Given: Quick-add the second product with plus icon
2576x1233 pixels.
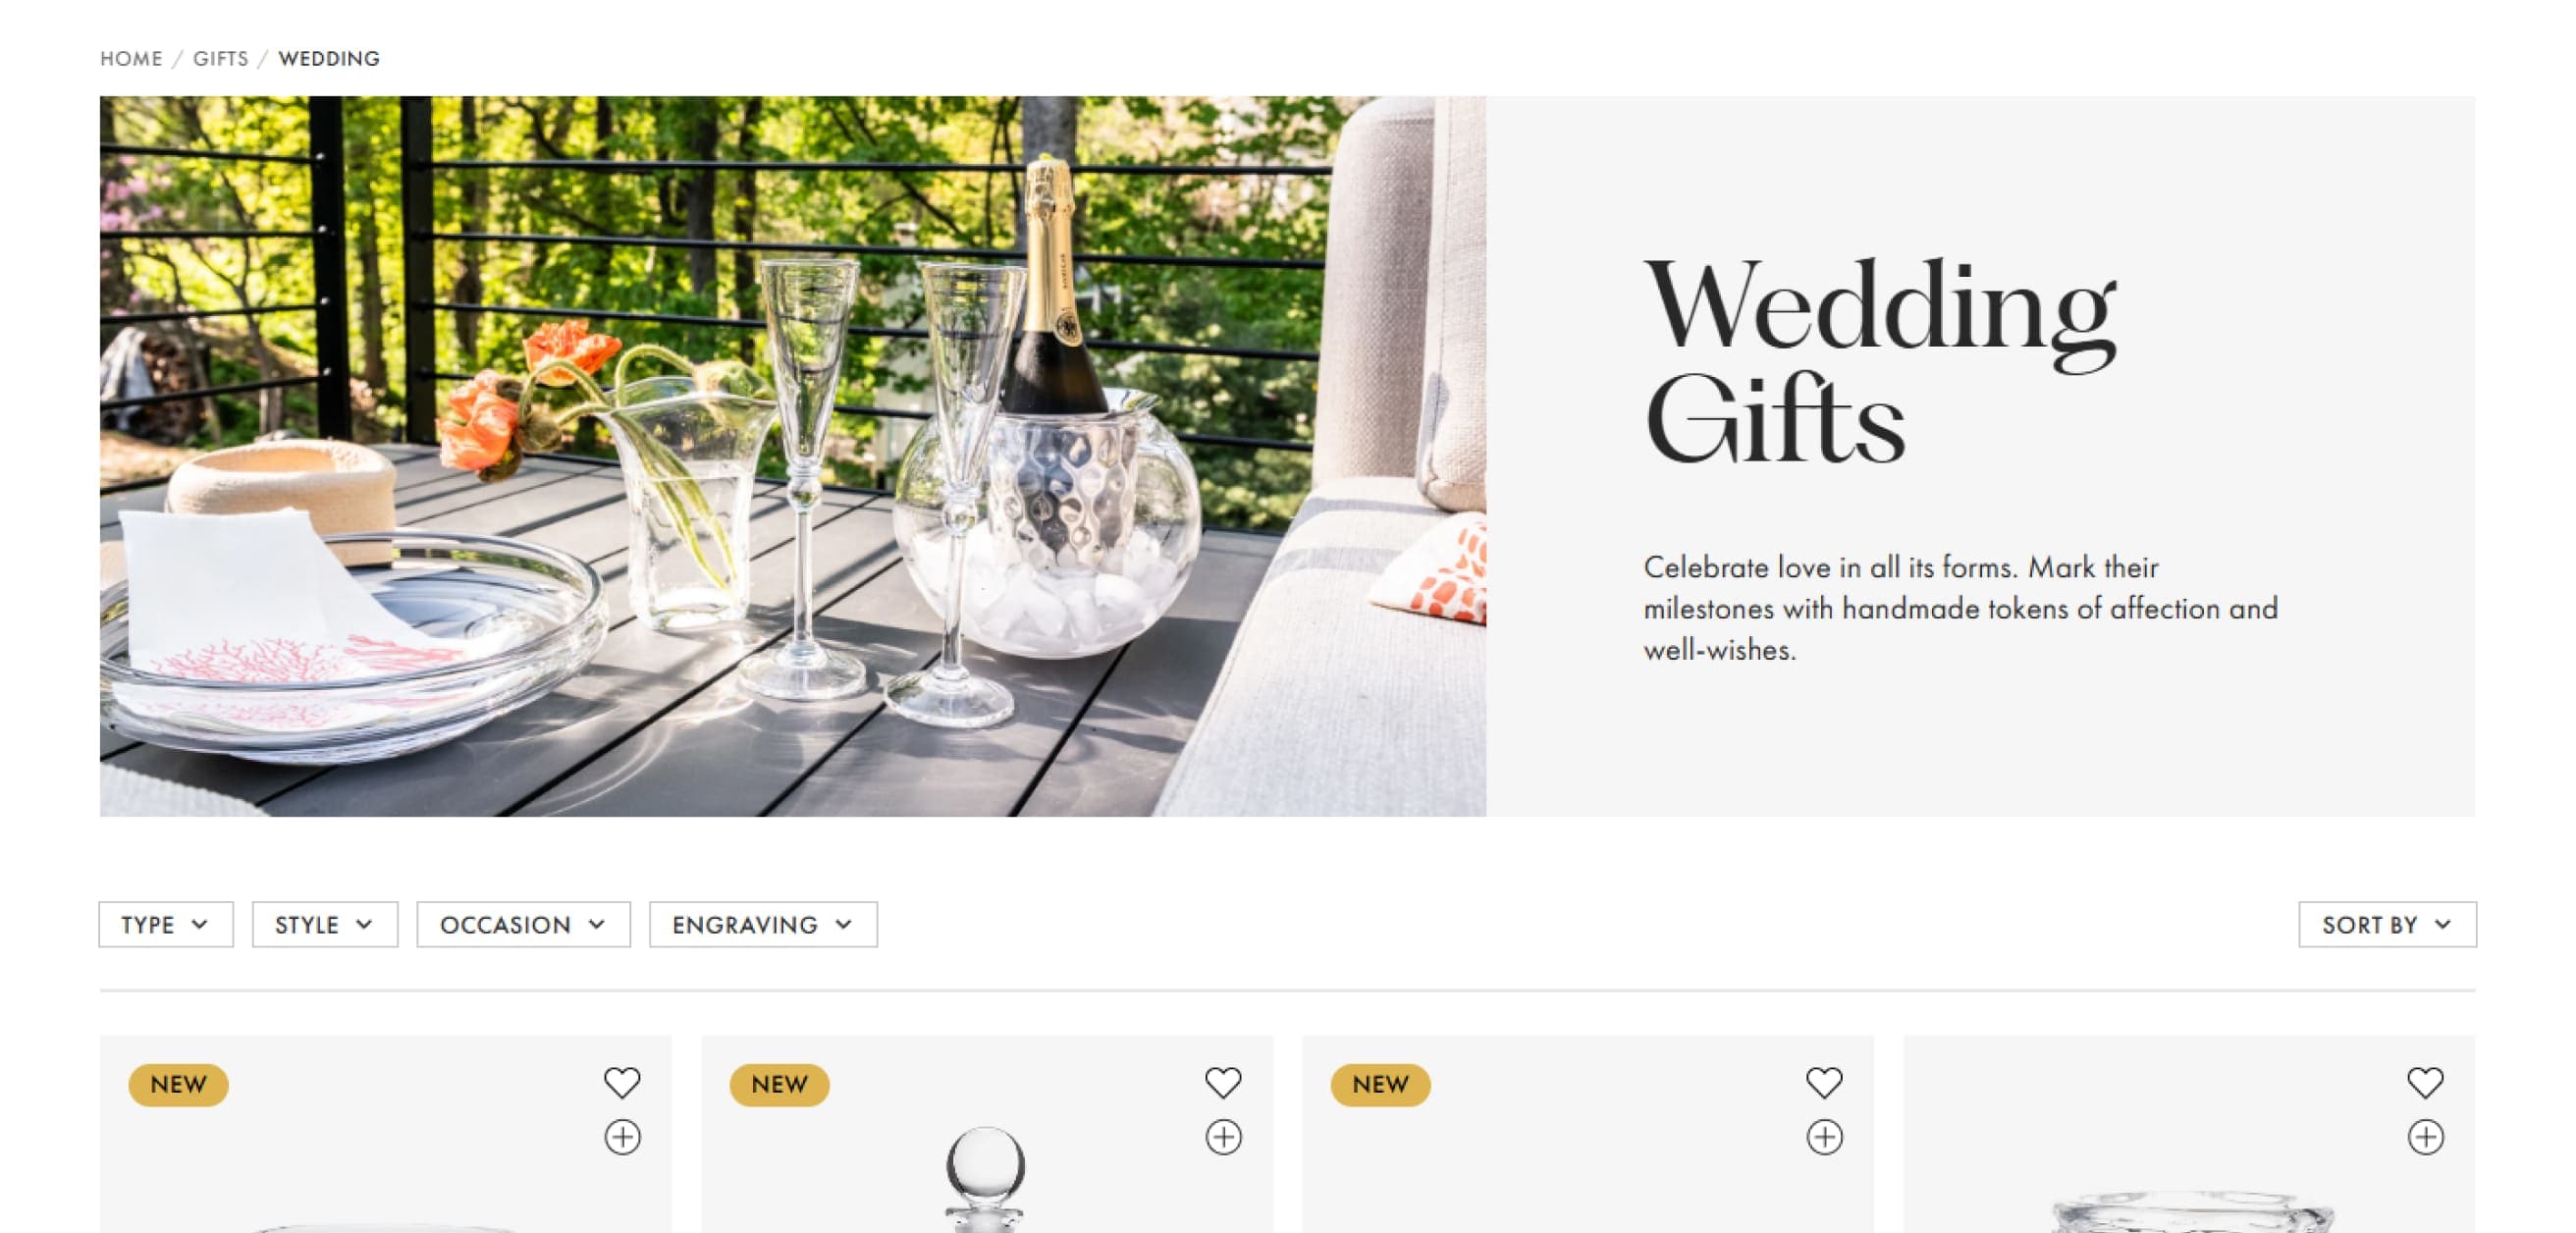Looking at the screenshot, I should pyautogui.click(x=1223, y=1137).
